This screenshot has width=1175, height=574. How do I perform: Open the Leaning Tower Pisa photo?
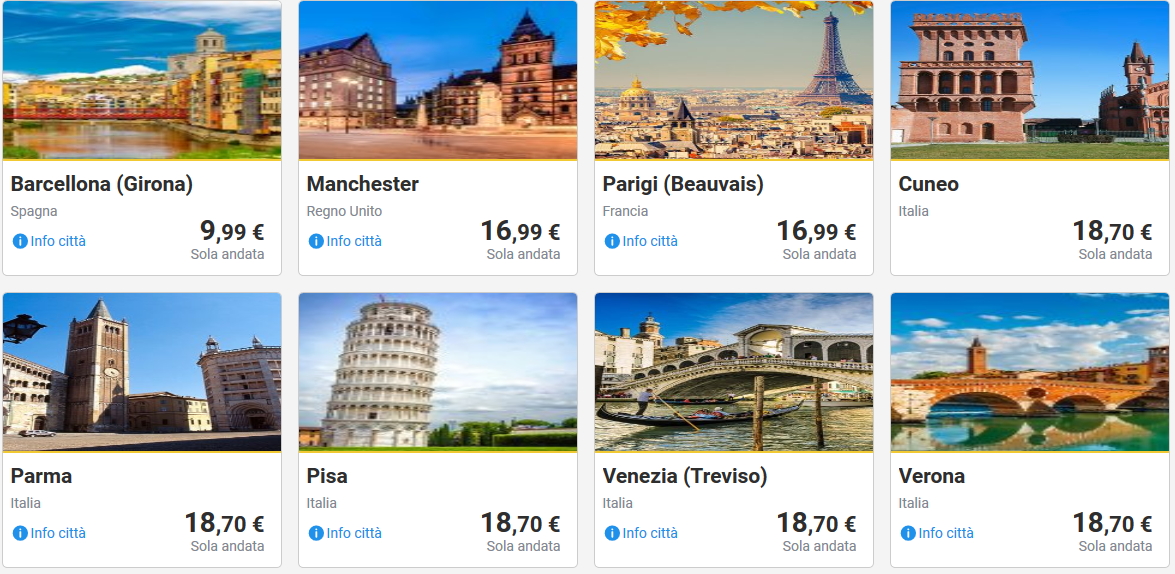(438, 372)
